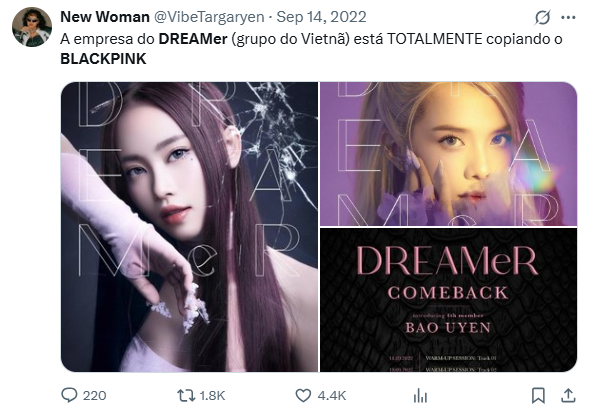Open the @VibeTargaryen handle link
592x410 pixels.
[210, 17]
